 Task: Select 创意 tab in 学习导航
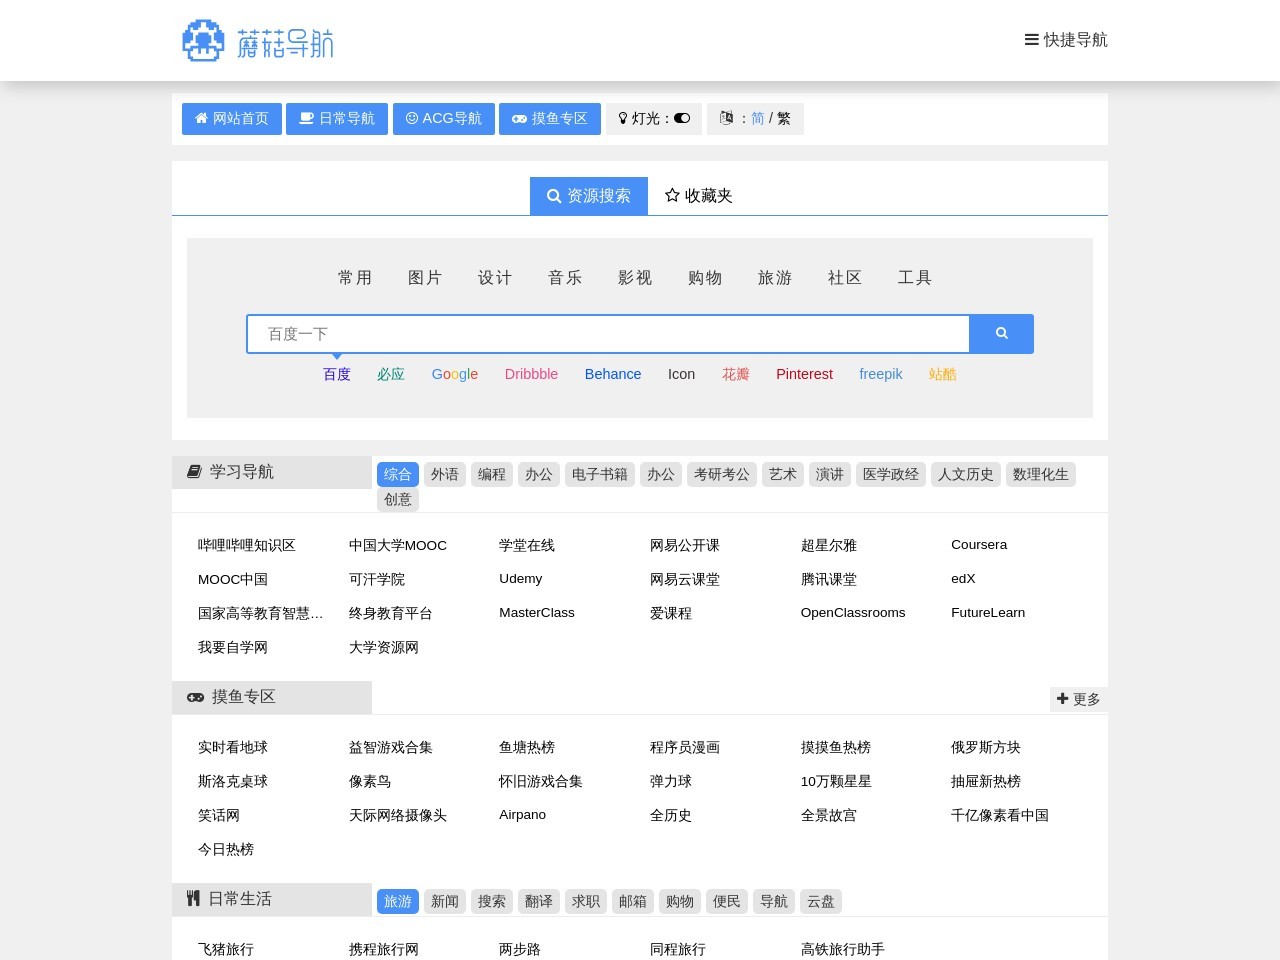[x=398, y=499]
